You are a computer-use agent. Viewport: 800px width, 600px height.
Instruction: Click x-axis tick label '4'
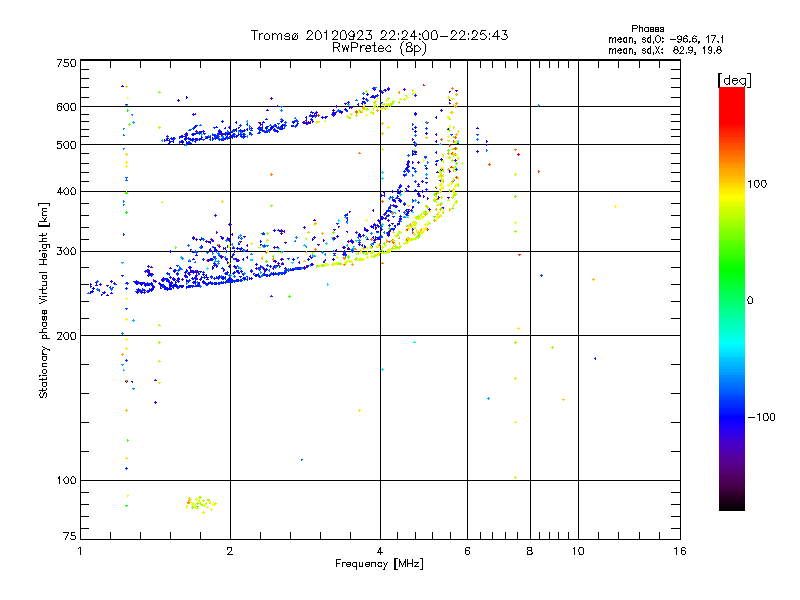point(380,551)
